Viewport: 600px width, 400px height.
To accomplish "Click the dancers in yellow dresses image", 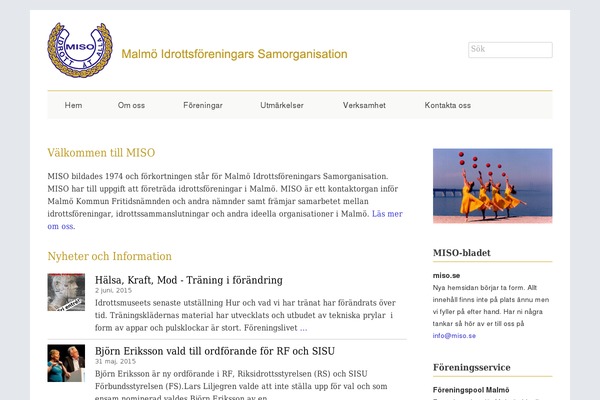I will (492, 186).
